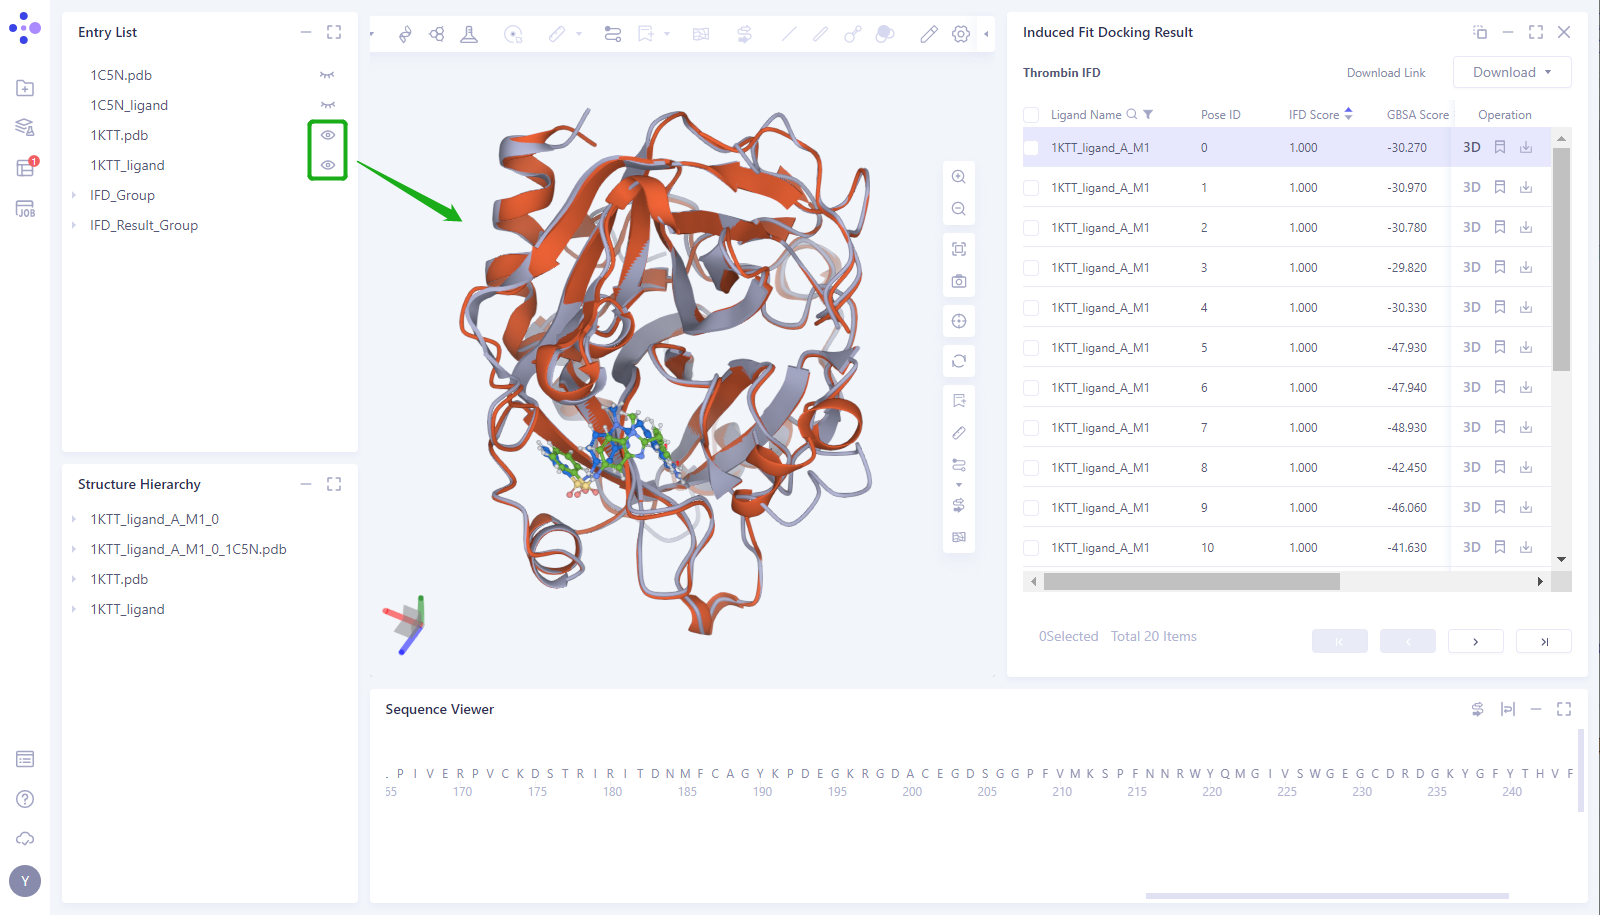Select the pencil annotation tool in the toolbar
1600x915 pixels.
[929, 33]
